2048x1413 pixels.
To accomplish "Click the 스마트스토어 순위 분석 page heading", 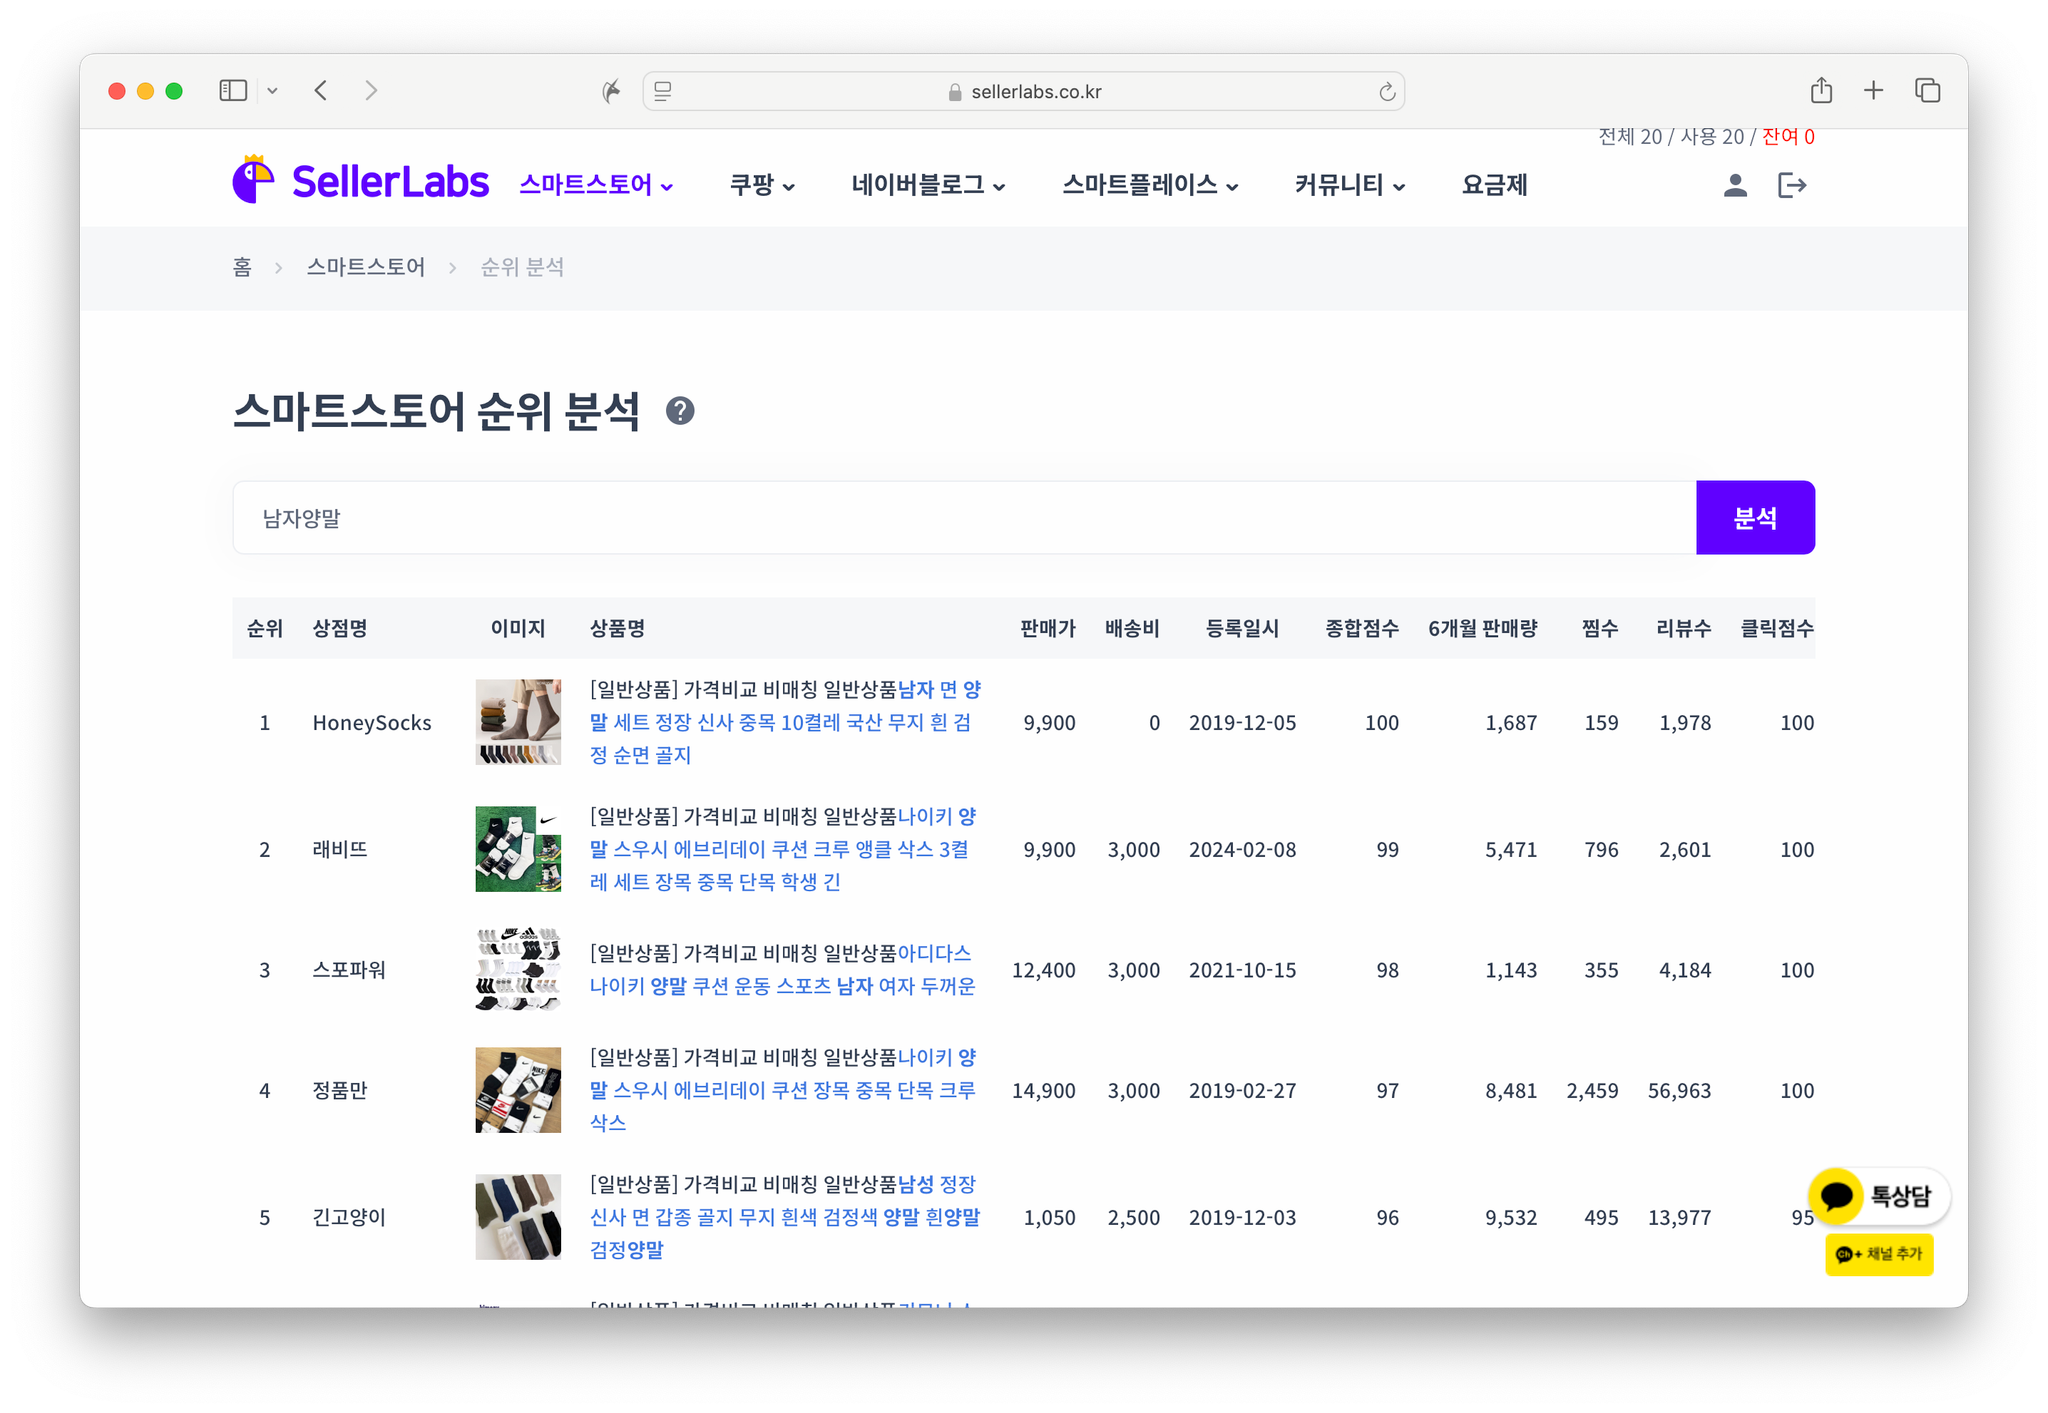I will pos(436,411).
